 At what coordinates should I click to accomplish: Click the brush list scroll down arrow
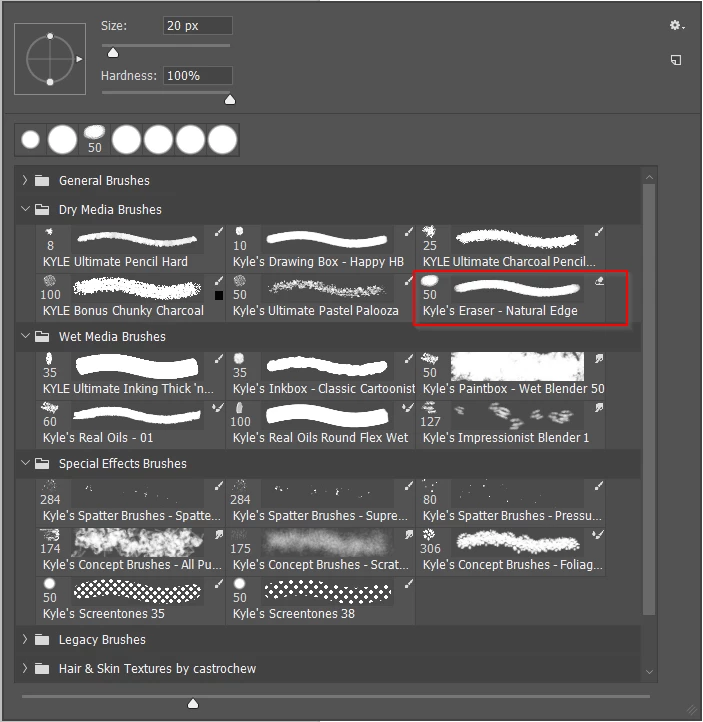[649, 672]
